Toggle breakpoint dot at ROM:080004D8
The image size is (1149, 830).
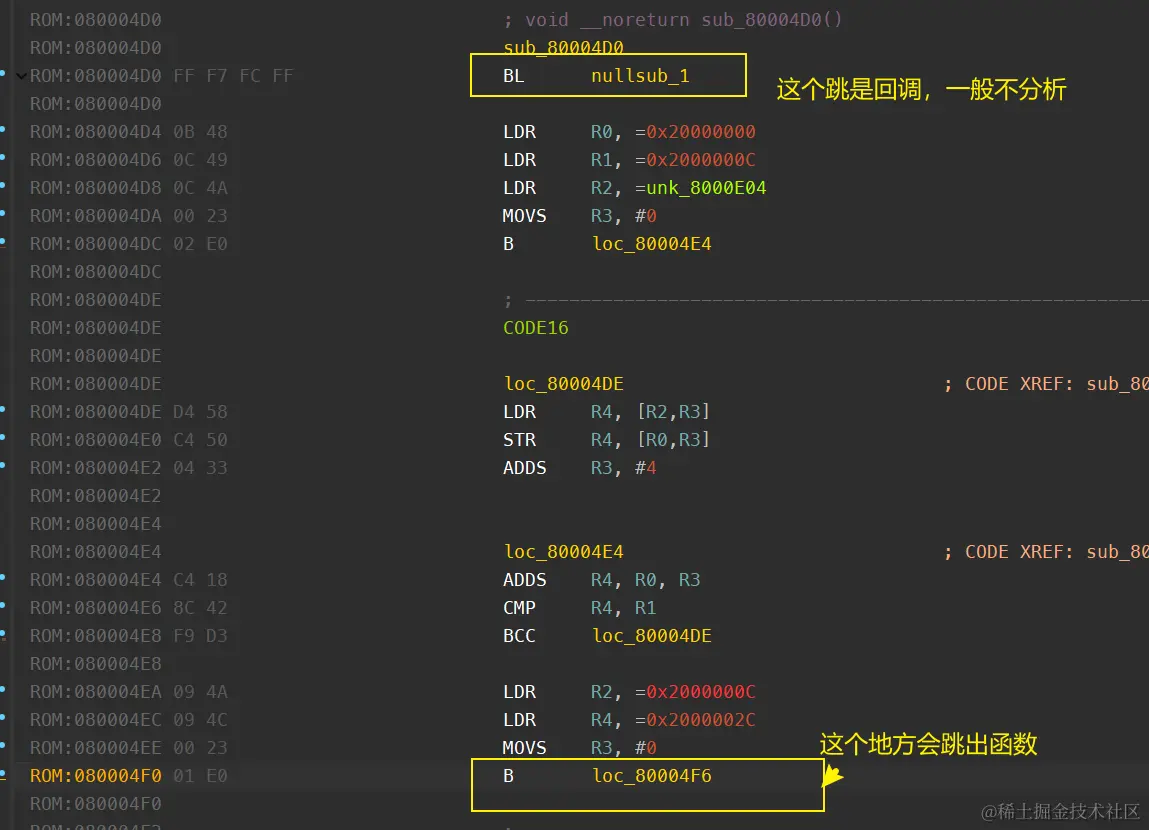[x=3, y=185]
